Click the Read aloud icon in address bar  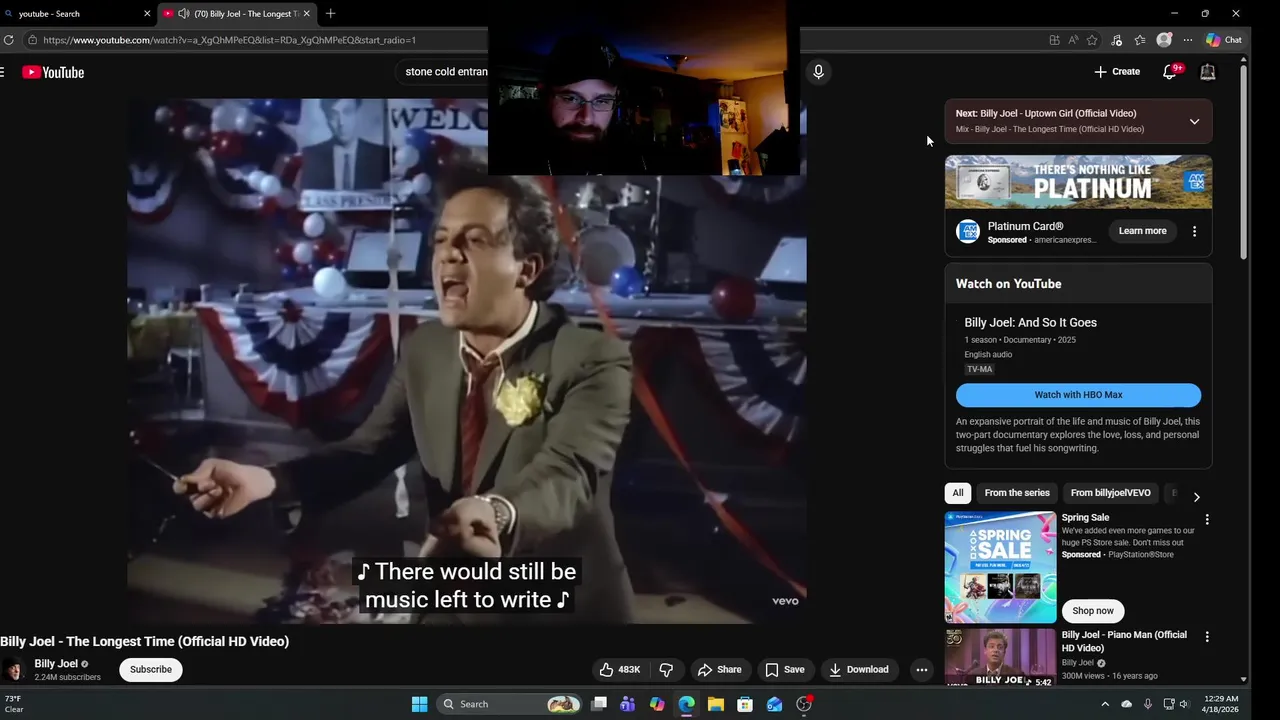[1073, 40]
